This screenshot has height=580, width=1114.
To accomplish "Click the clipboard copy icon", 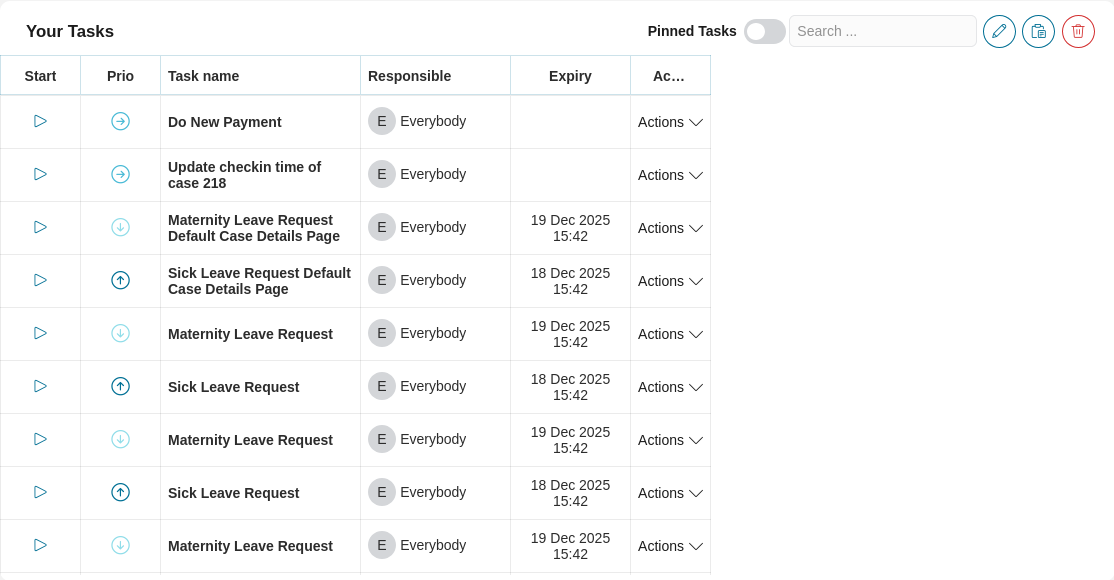I will click(x=1038, y=31).
